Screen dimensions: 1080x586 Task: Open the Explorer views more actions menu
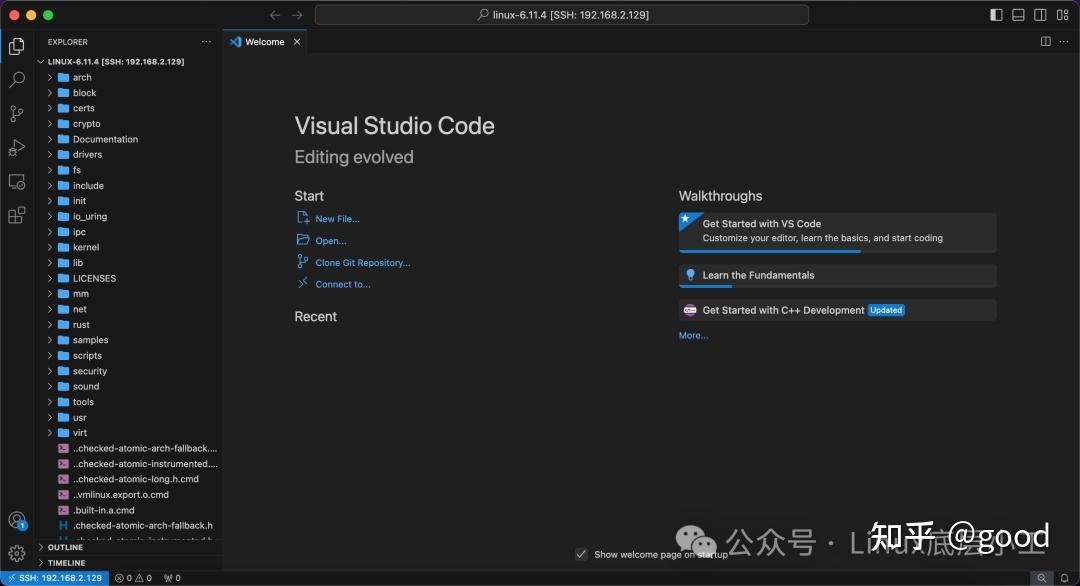[206, 41]
